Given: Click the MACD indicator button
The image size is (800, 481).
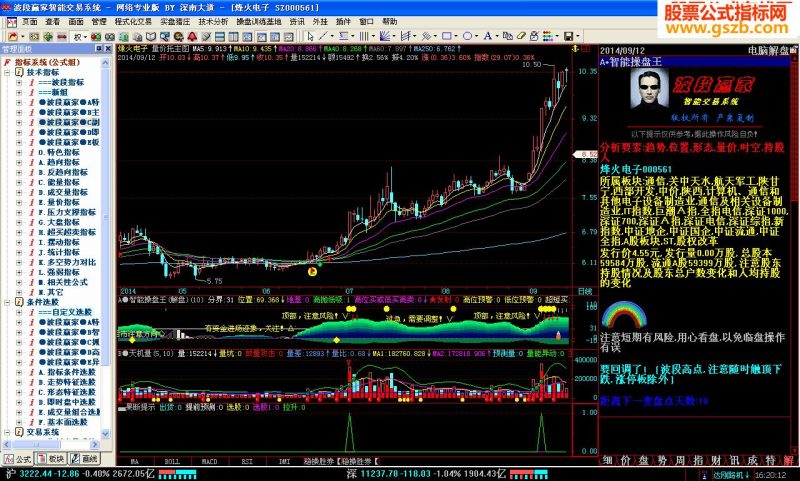Looking at the screenshot, I should point(209,461).
